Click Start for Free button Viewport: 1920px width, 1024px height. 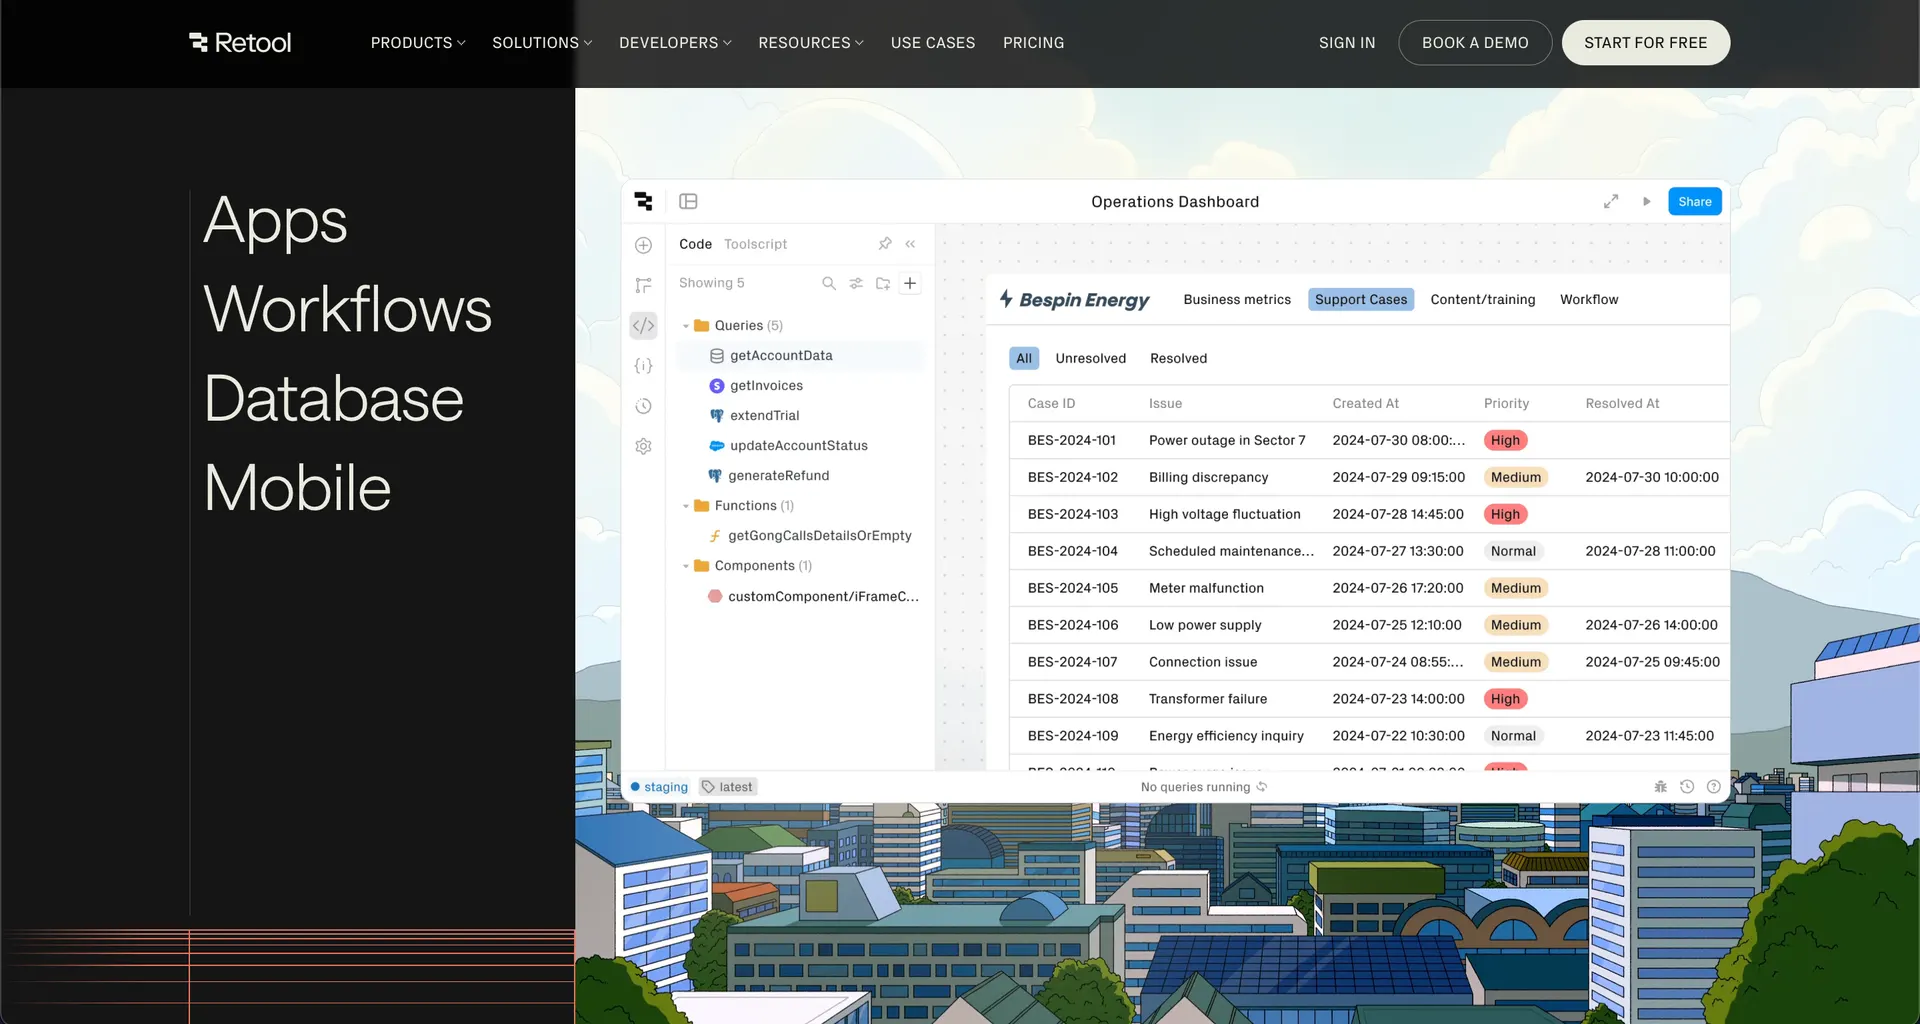click(x=1645, y=43)
